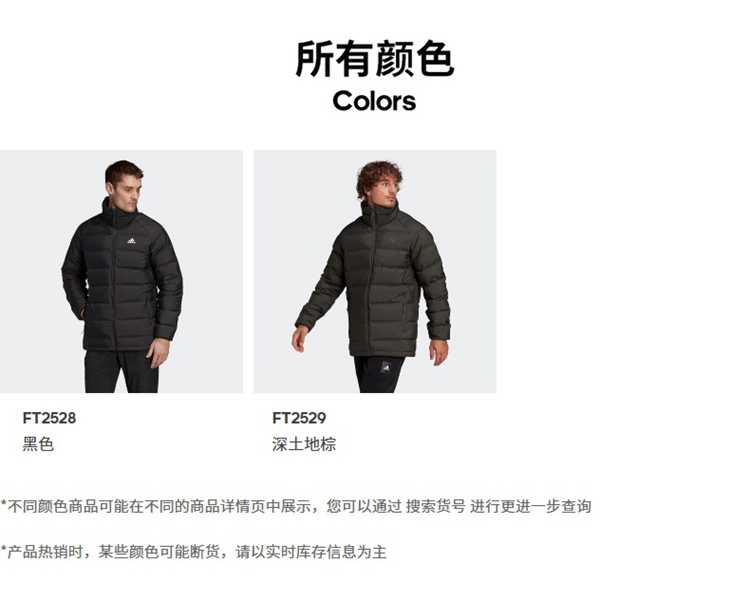
Task: Click the logo patch on brown-jacket model's pants
Action: tap(386, 368)
